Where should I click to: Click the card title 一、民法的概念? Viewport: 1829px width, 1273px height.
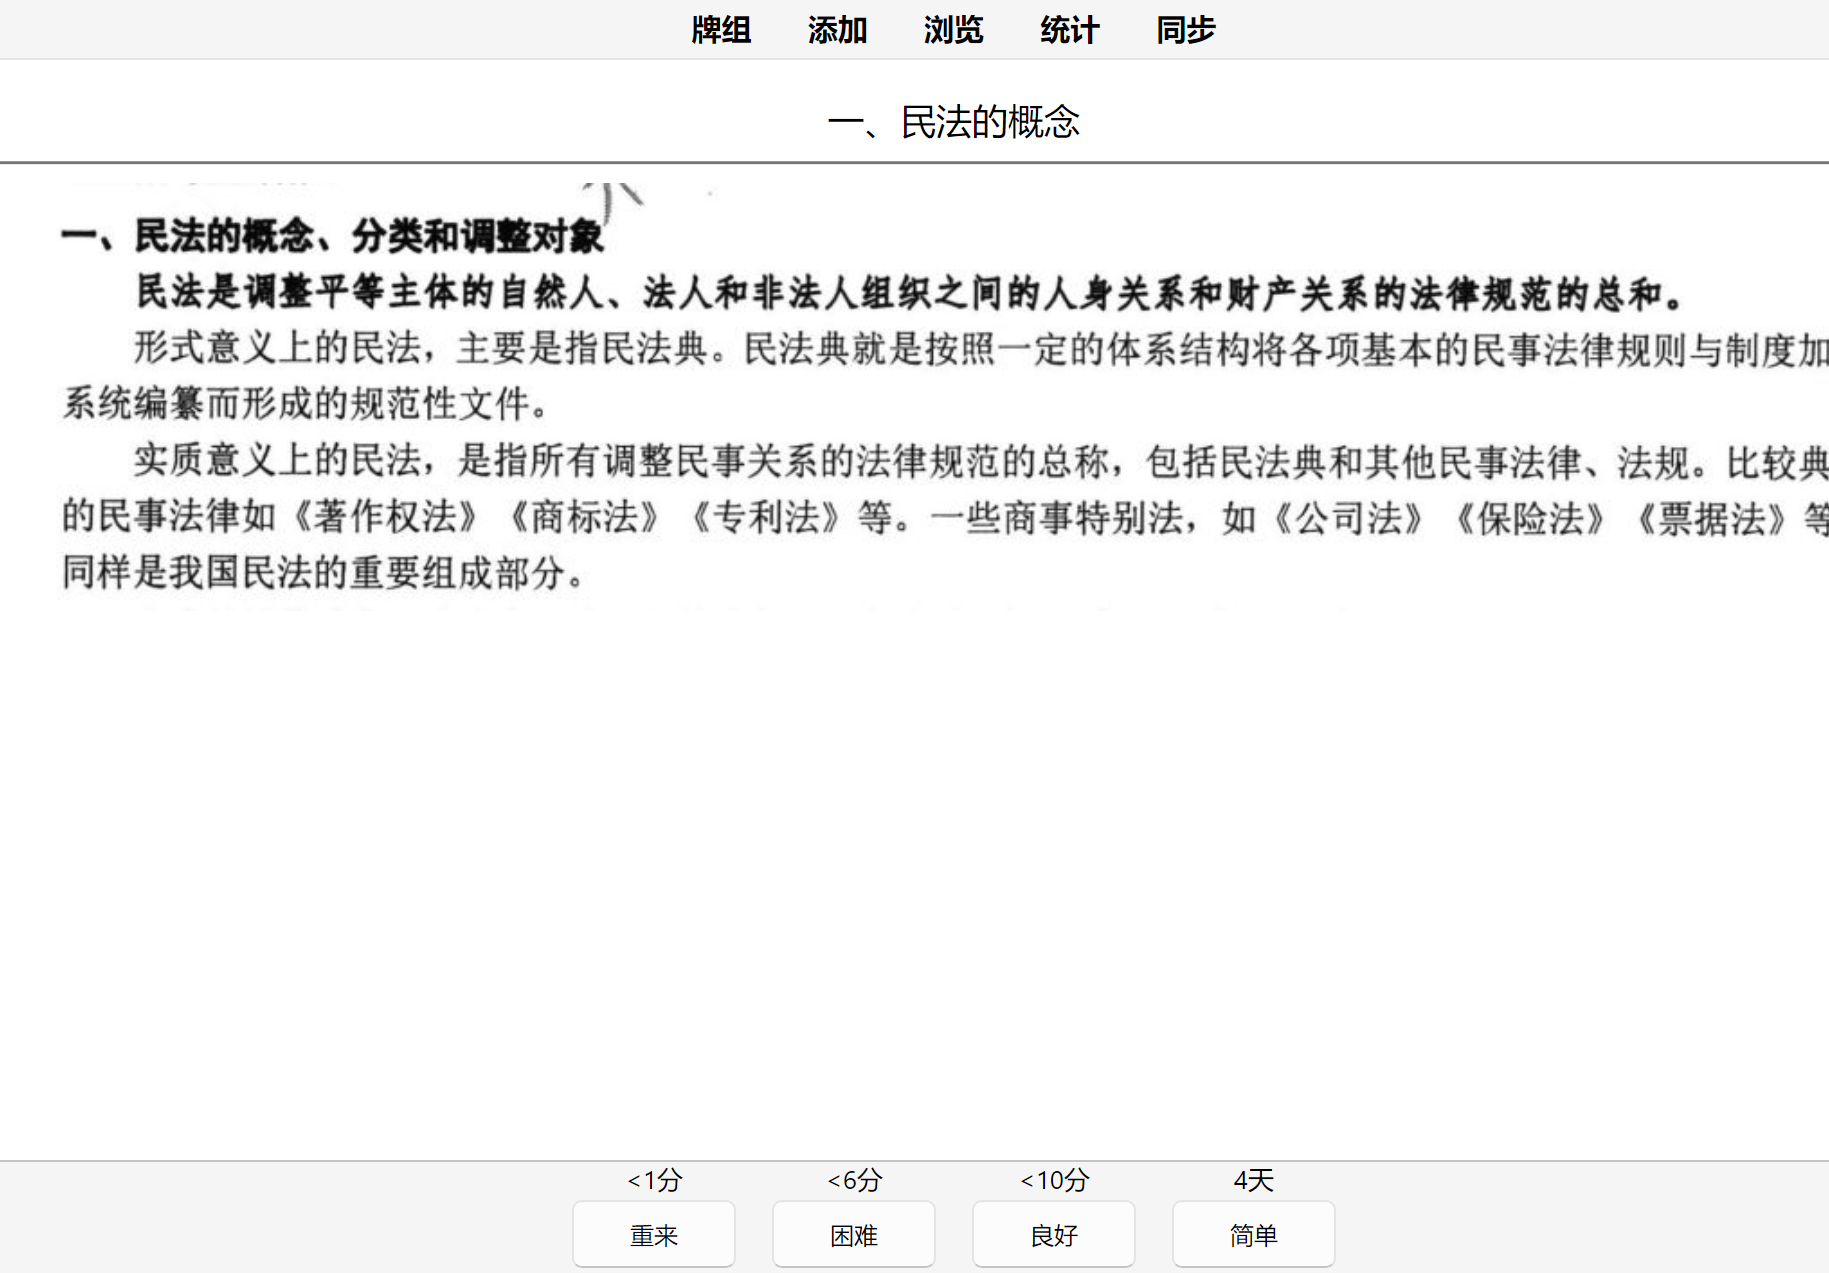953,122
